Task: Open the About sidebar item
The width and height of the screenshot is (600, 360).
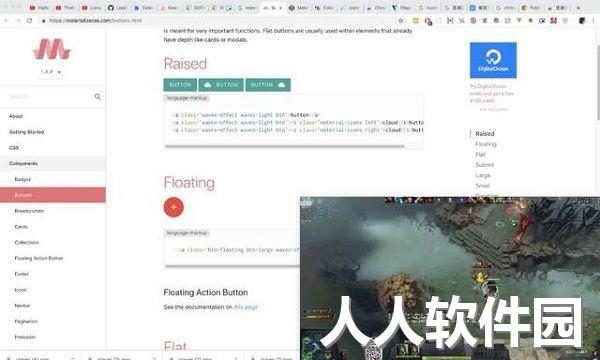Action: pos(52,116)
